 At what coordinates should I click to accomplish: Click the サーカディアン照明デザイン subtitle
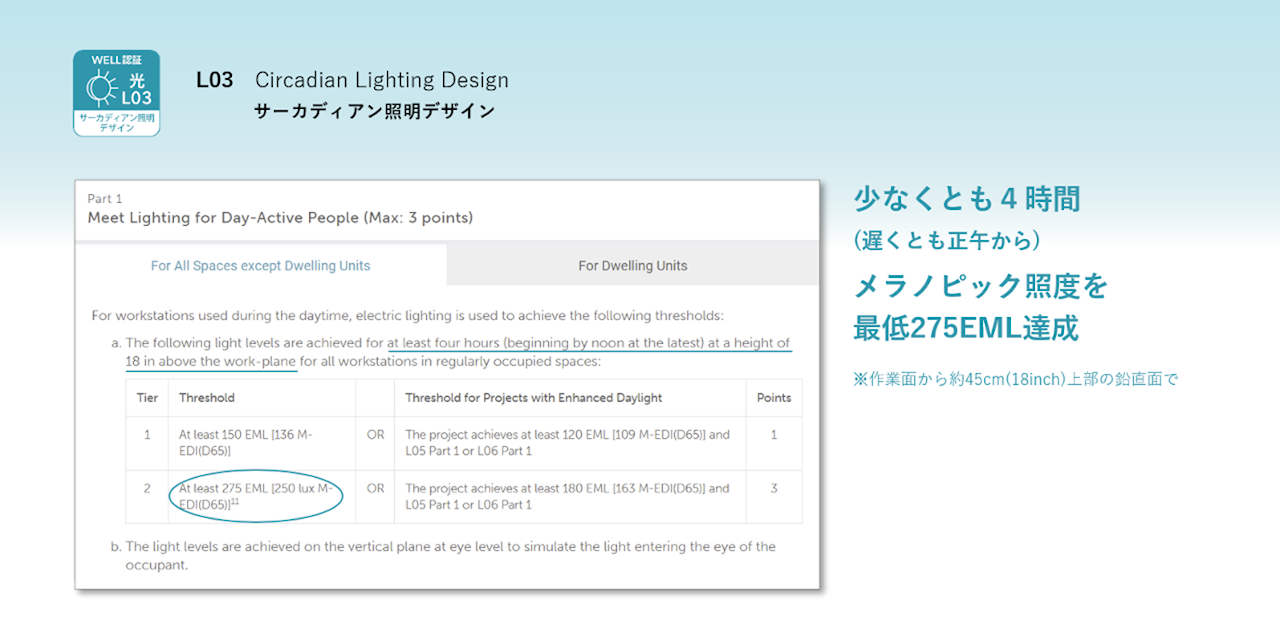375,111
